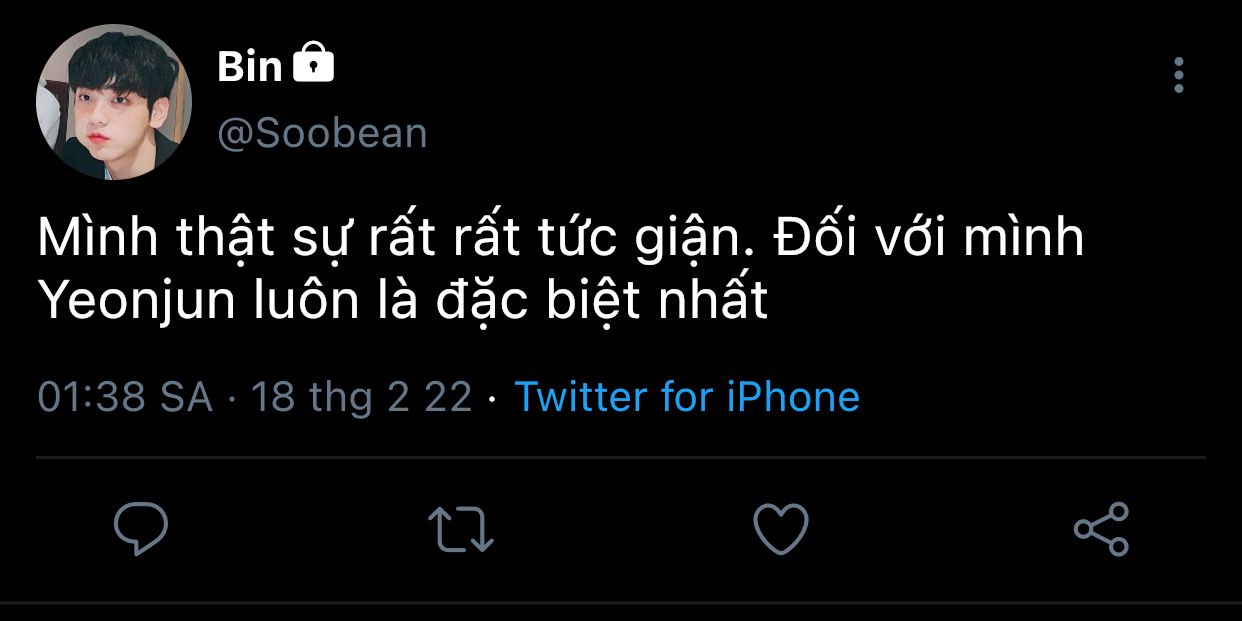This screenshot has height=621, width=1242.
Task: Open the three-dot more options menu
Action: (x=1179, y=76)
